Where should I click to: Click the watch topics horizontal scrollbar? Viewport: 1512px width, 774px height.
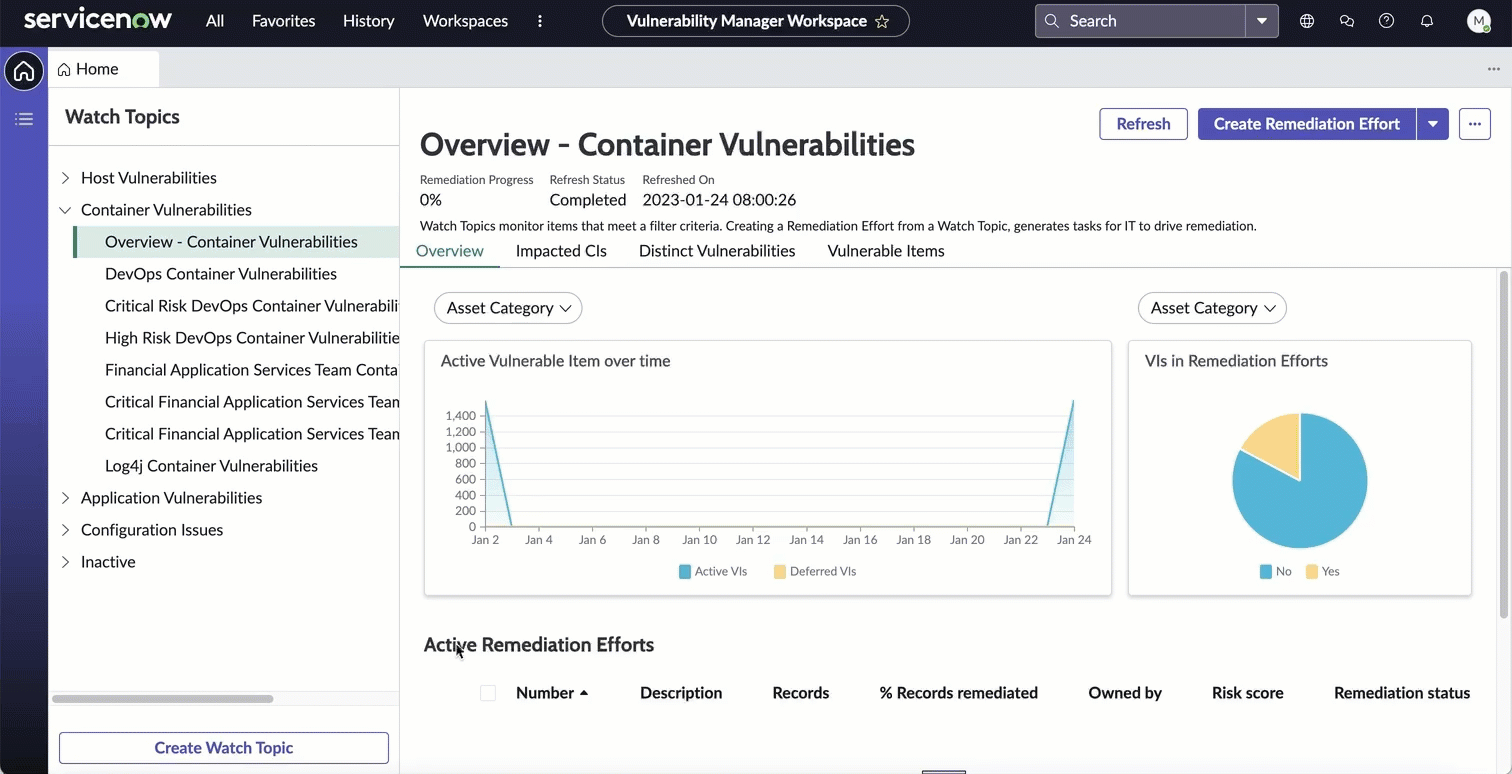click(x=163, y=699)
